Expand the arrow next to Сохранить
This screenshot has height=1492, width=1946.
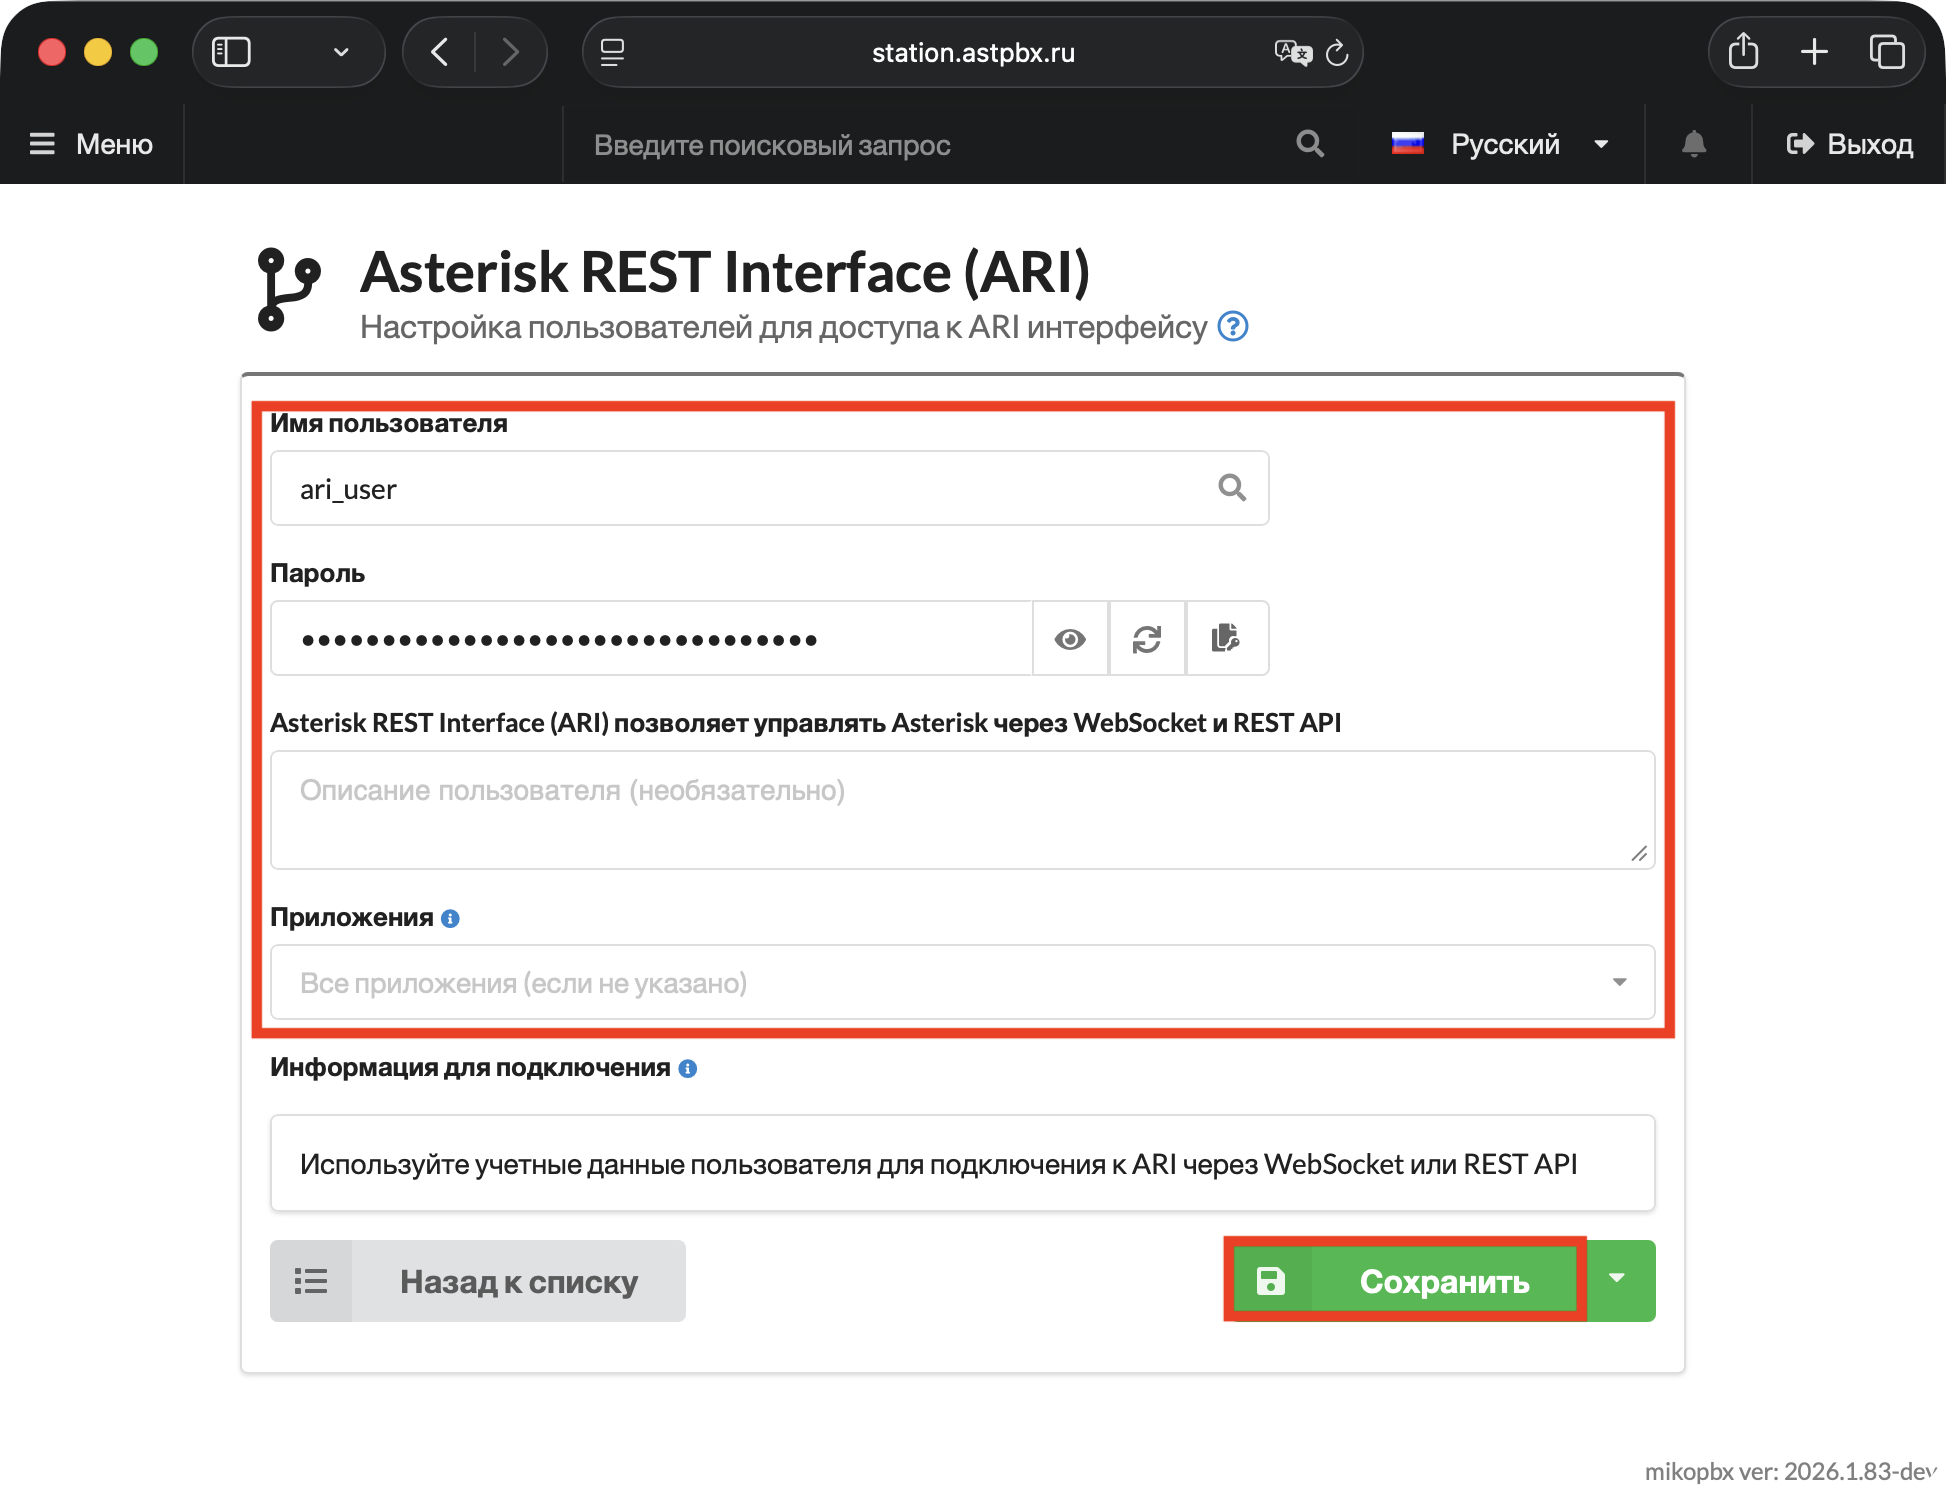click(1618, 1280)
